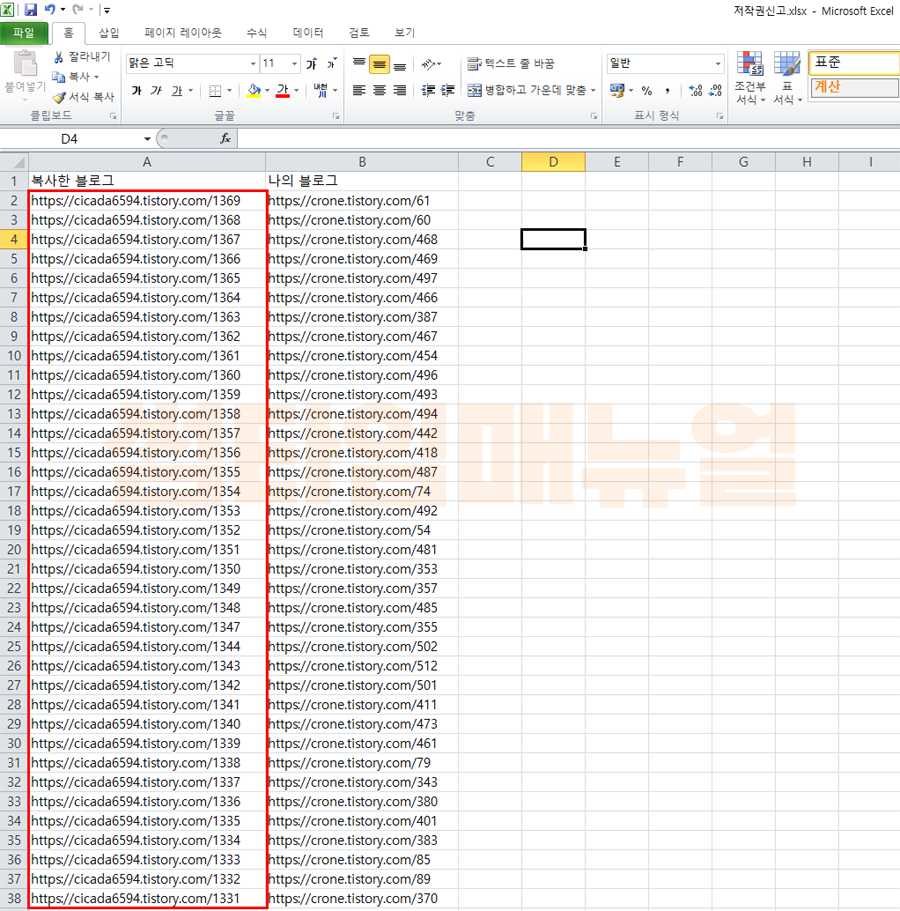Open the insert function fx dialog

click(225, 138)
